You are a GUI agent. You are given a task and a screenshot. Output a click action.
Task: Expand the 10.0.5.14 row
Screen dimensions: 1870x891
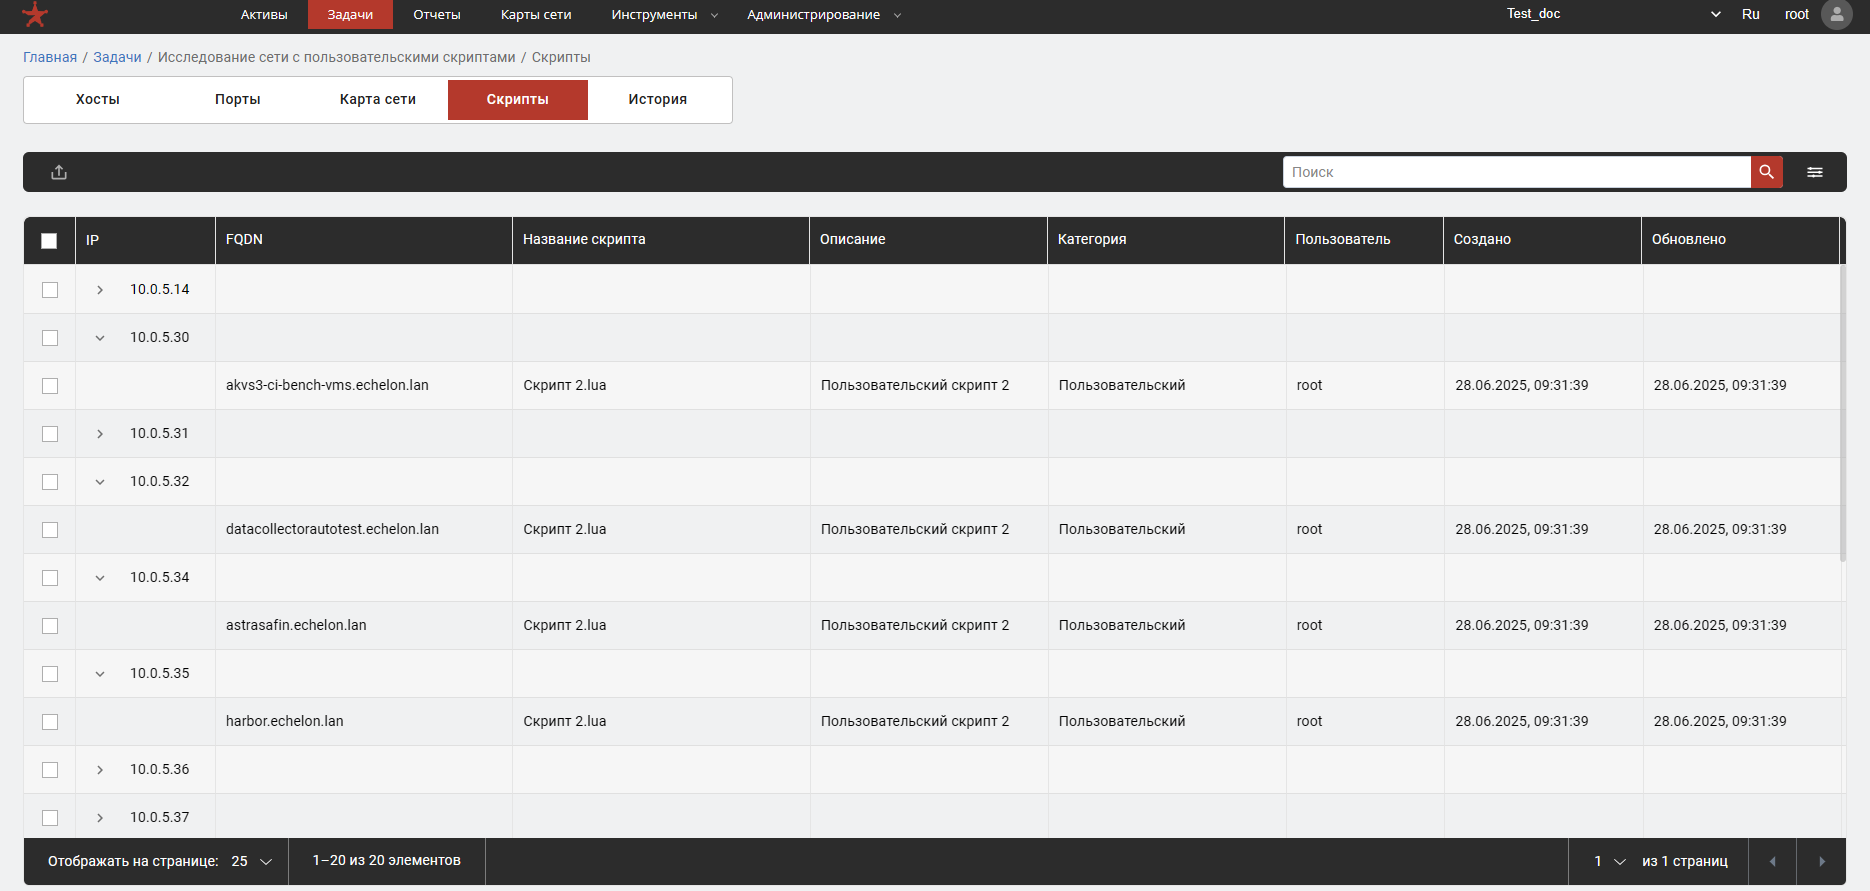100,290
